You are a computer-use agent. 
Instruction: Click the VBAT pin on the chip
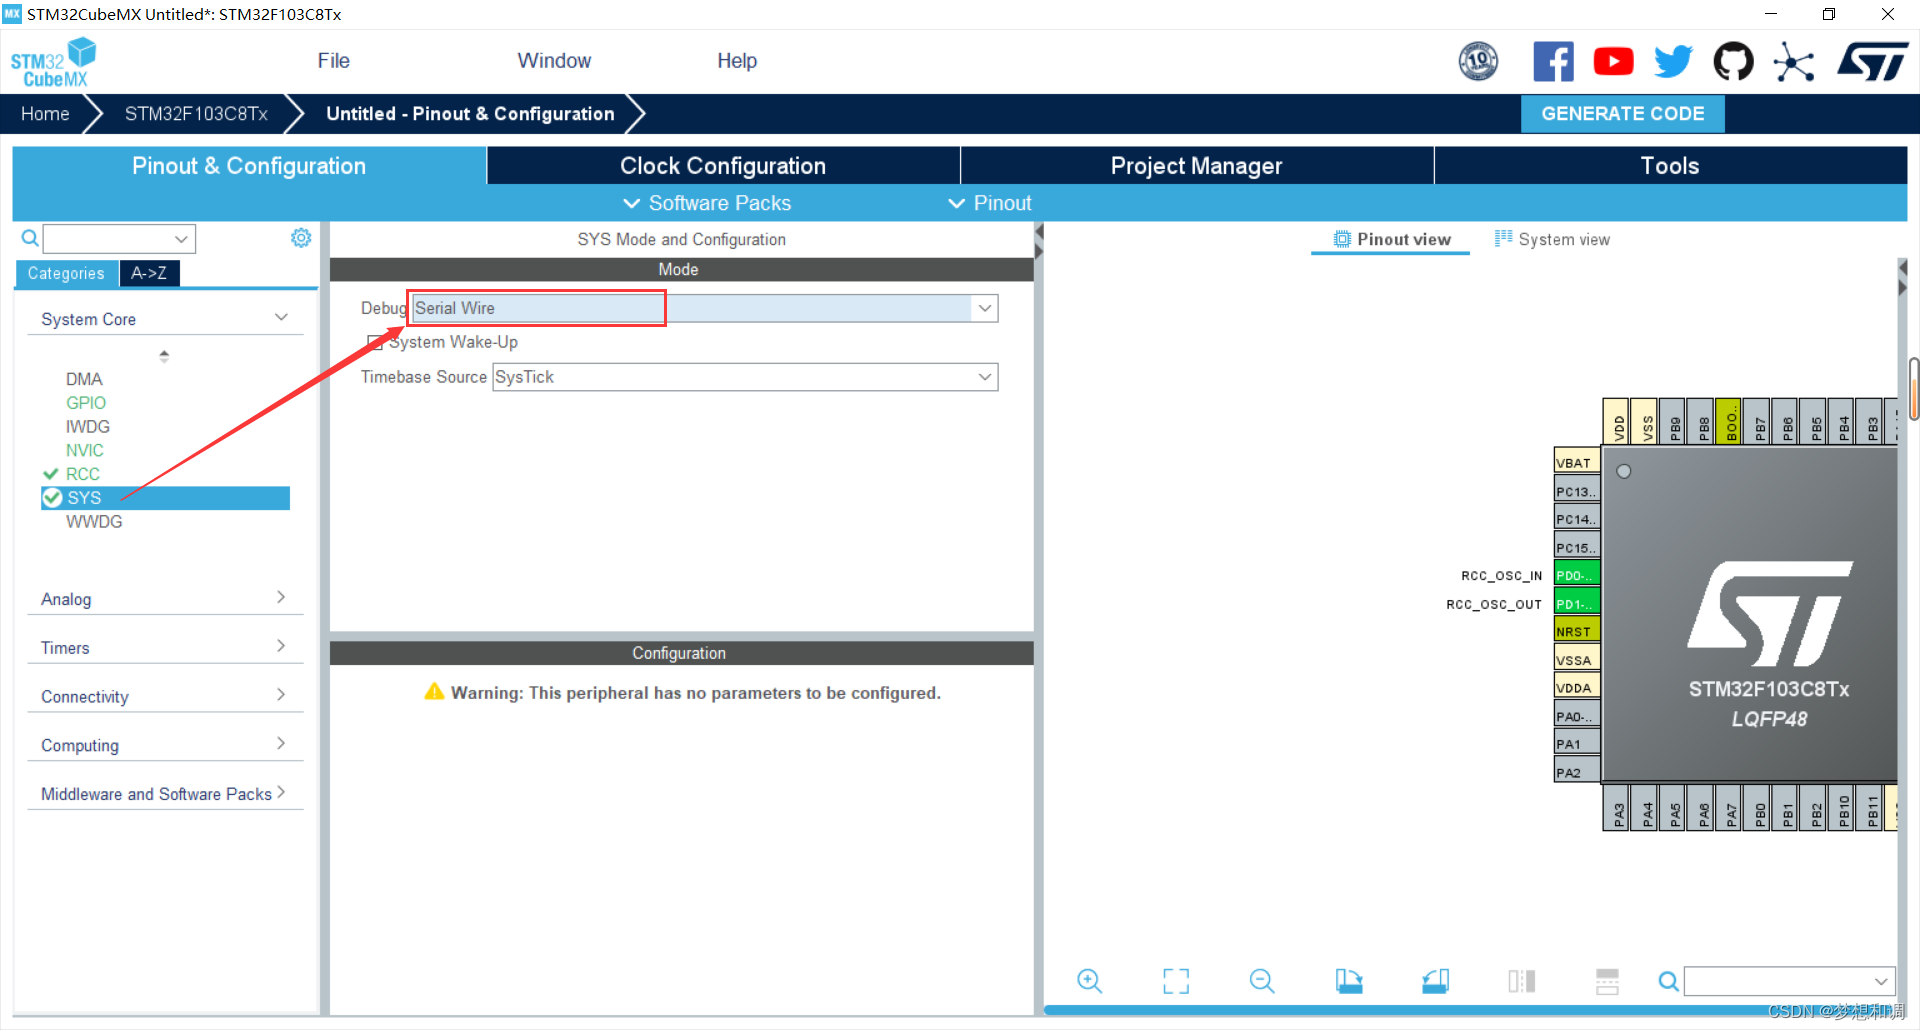[1577, 462]
